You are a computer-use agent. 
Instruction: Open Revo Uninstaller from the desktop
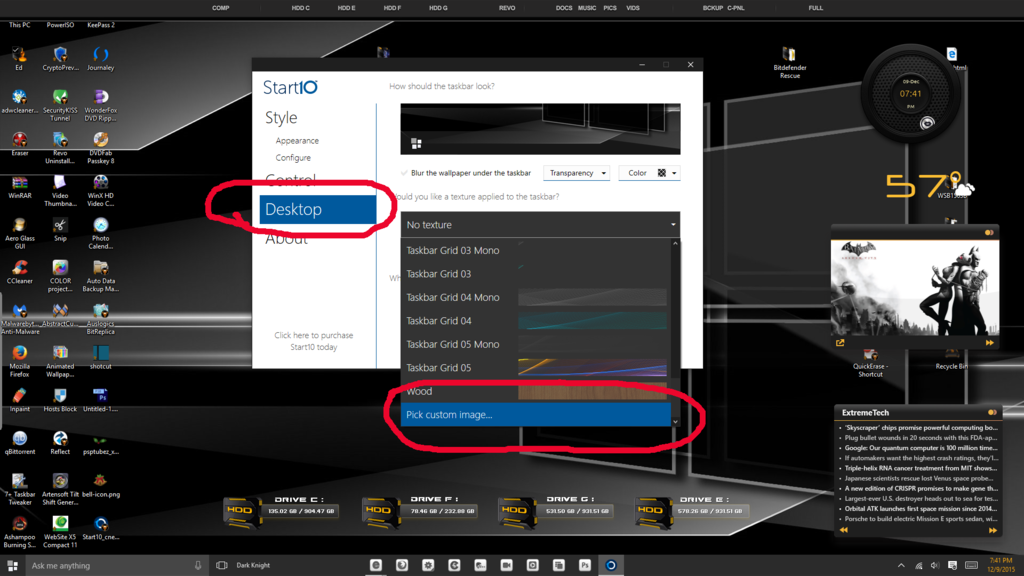click(60, 140)
